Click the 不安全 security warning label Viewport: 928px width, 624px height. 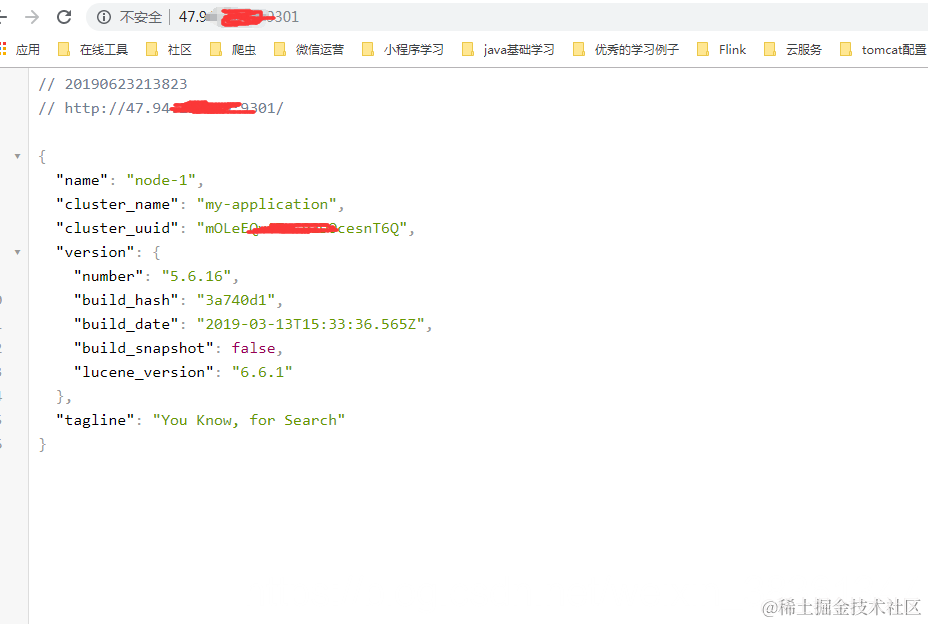pyautogui.click(x=141, y=17)
